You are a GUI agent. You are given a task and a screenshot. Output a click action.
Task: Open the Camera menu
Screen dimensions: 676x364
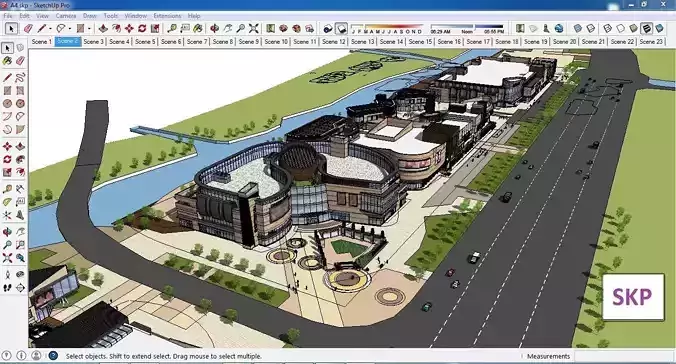[x=66, y=16]
